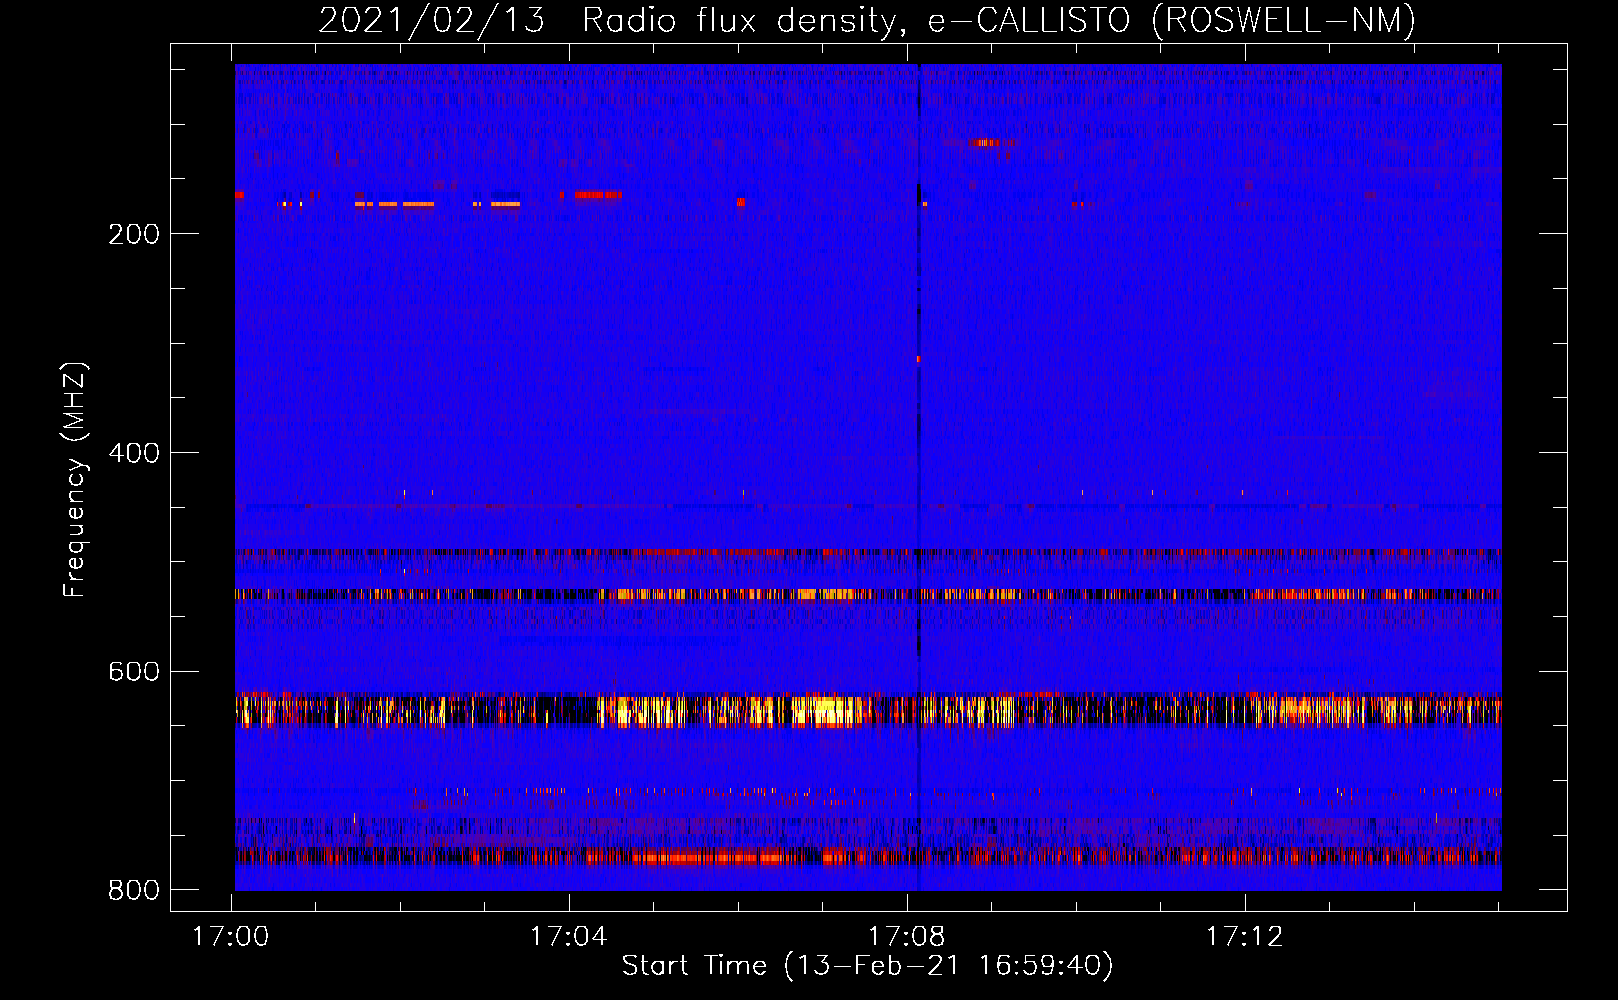
Task: Click the 'Start Time (13-Feb-21 16:59:40)' label
Action: point(867,965)
